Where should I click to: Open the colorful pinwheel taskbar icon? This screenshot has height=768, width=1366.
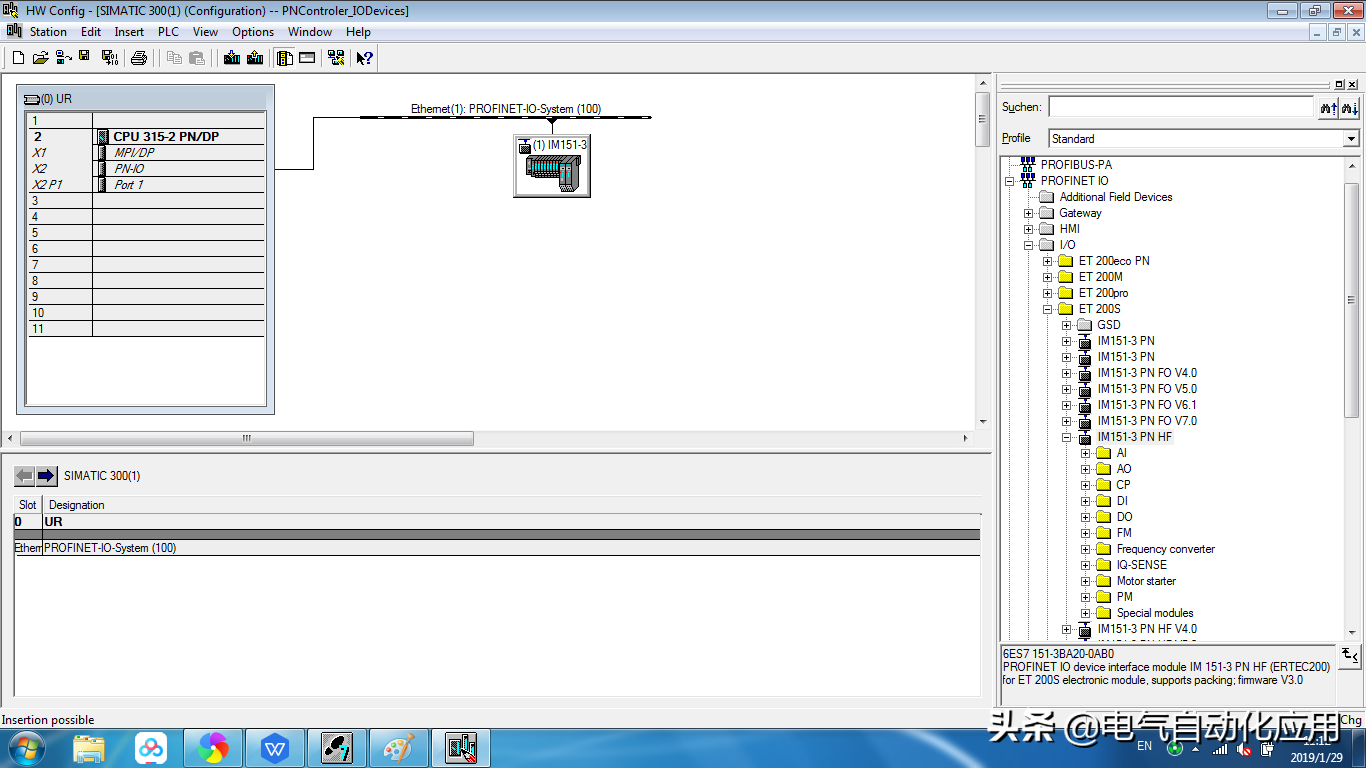[213, 748]
